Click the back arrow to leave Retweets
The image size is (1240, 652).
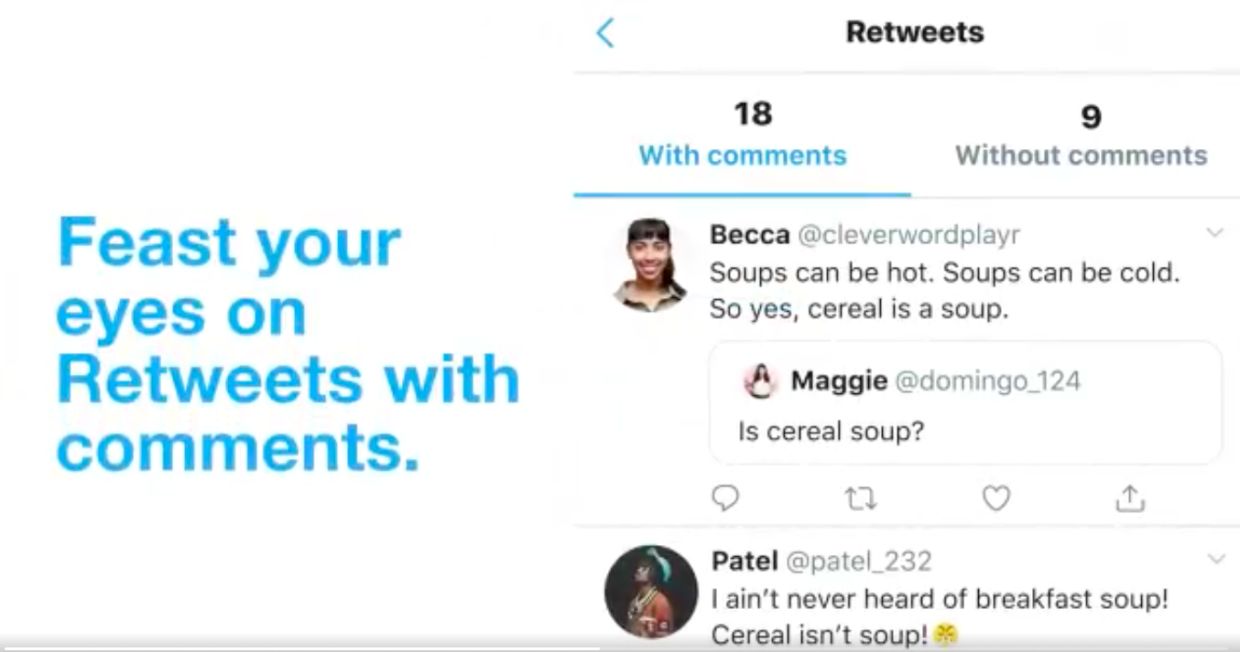tap(604, 32)
